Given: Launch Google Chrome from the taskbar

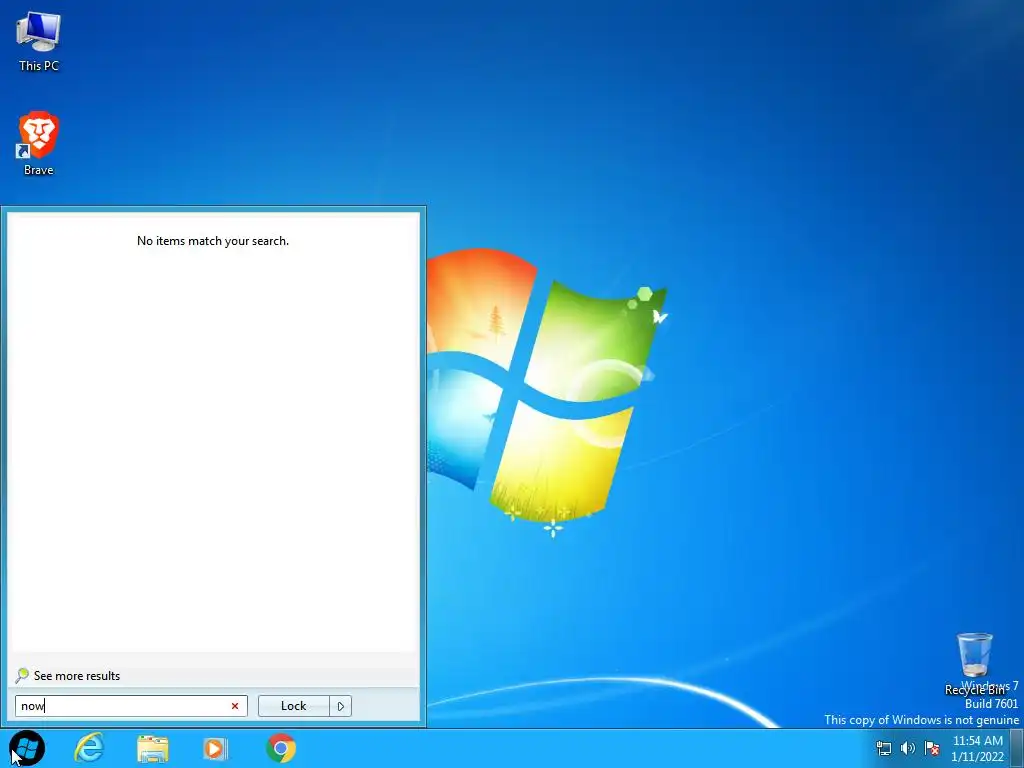Looking at the screenshot, I should pyautogui.click(x=281, y=748).
